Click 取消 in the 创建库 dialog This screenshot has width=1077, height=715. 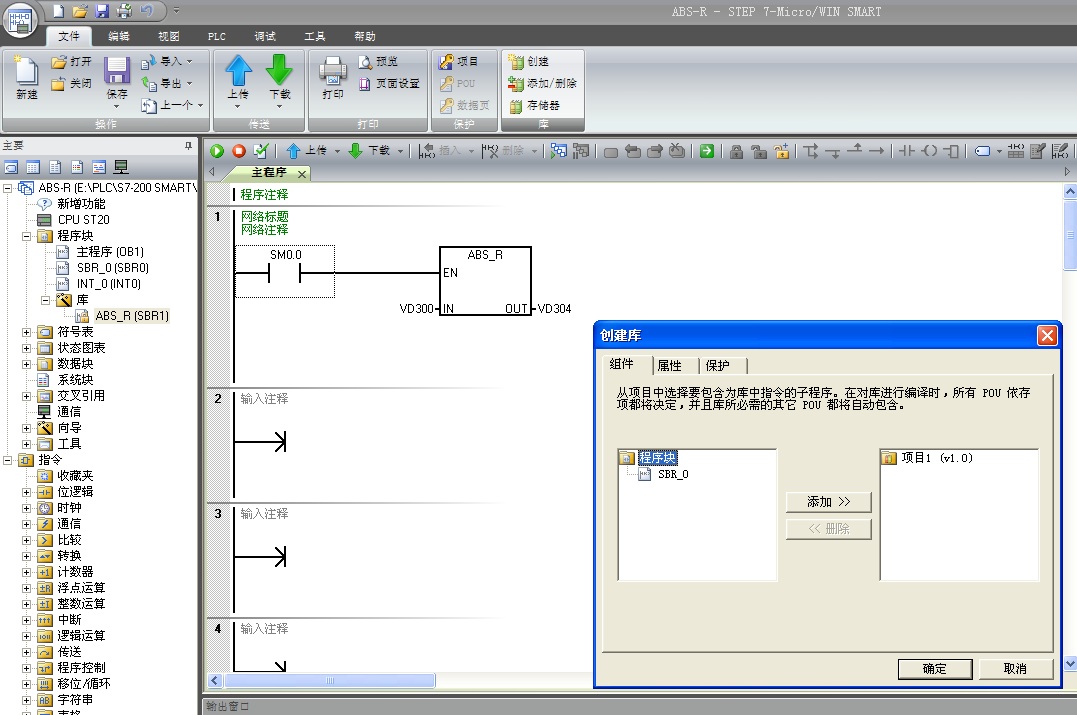[x=1015, y=669]
